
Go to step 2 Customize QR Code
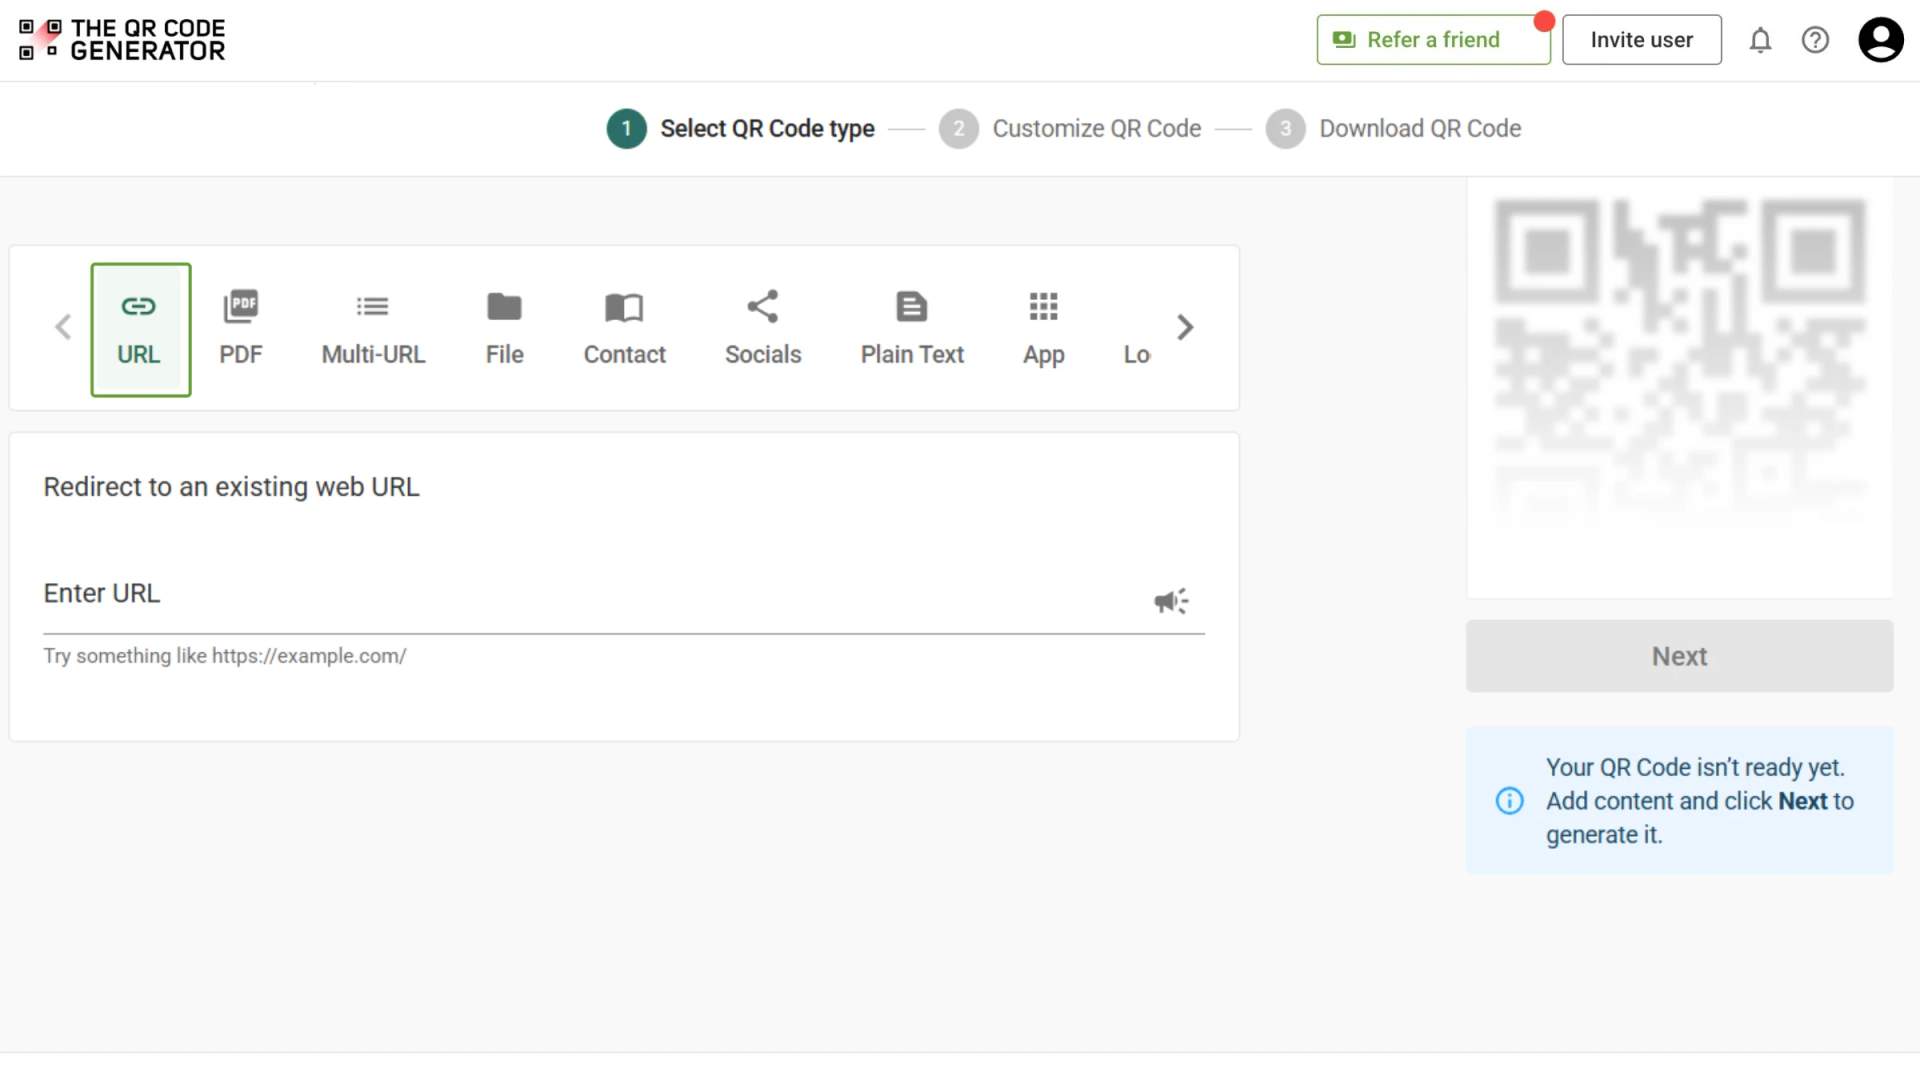1070,129
